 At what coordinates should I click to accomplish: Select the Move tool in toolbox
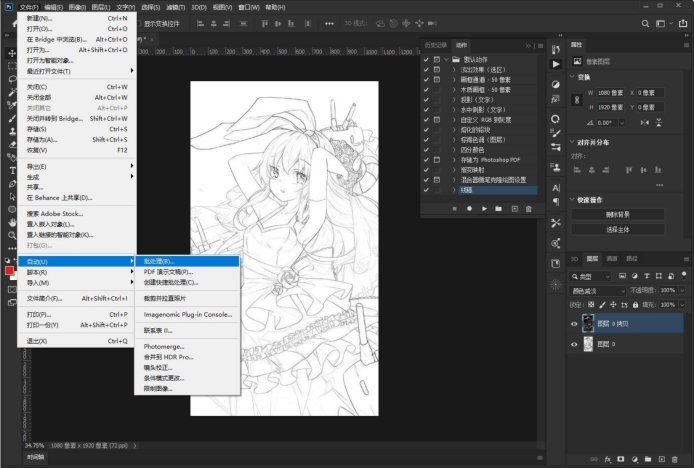(x=12, y=53)
